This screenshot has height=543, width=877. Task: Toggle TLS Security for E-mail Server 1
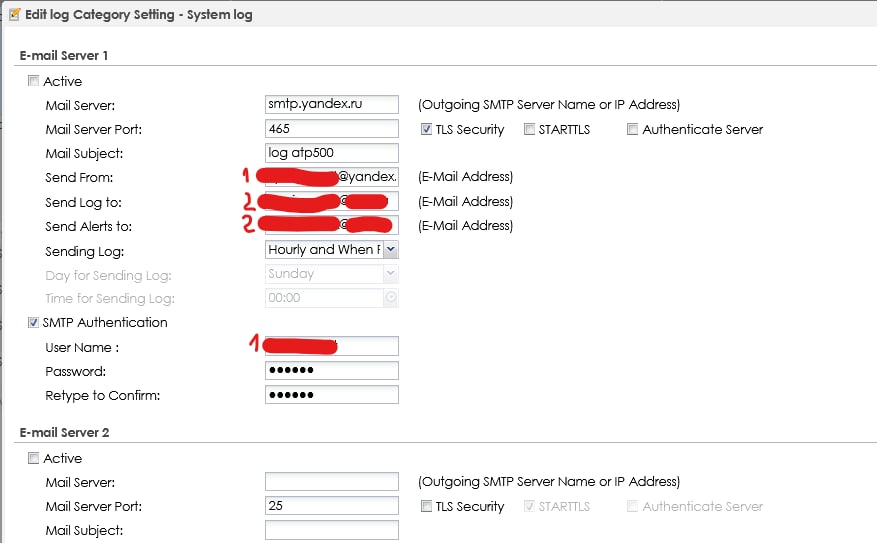point(427,129)
